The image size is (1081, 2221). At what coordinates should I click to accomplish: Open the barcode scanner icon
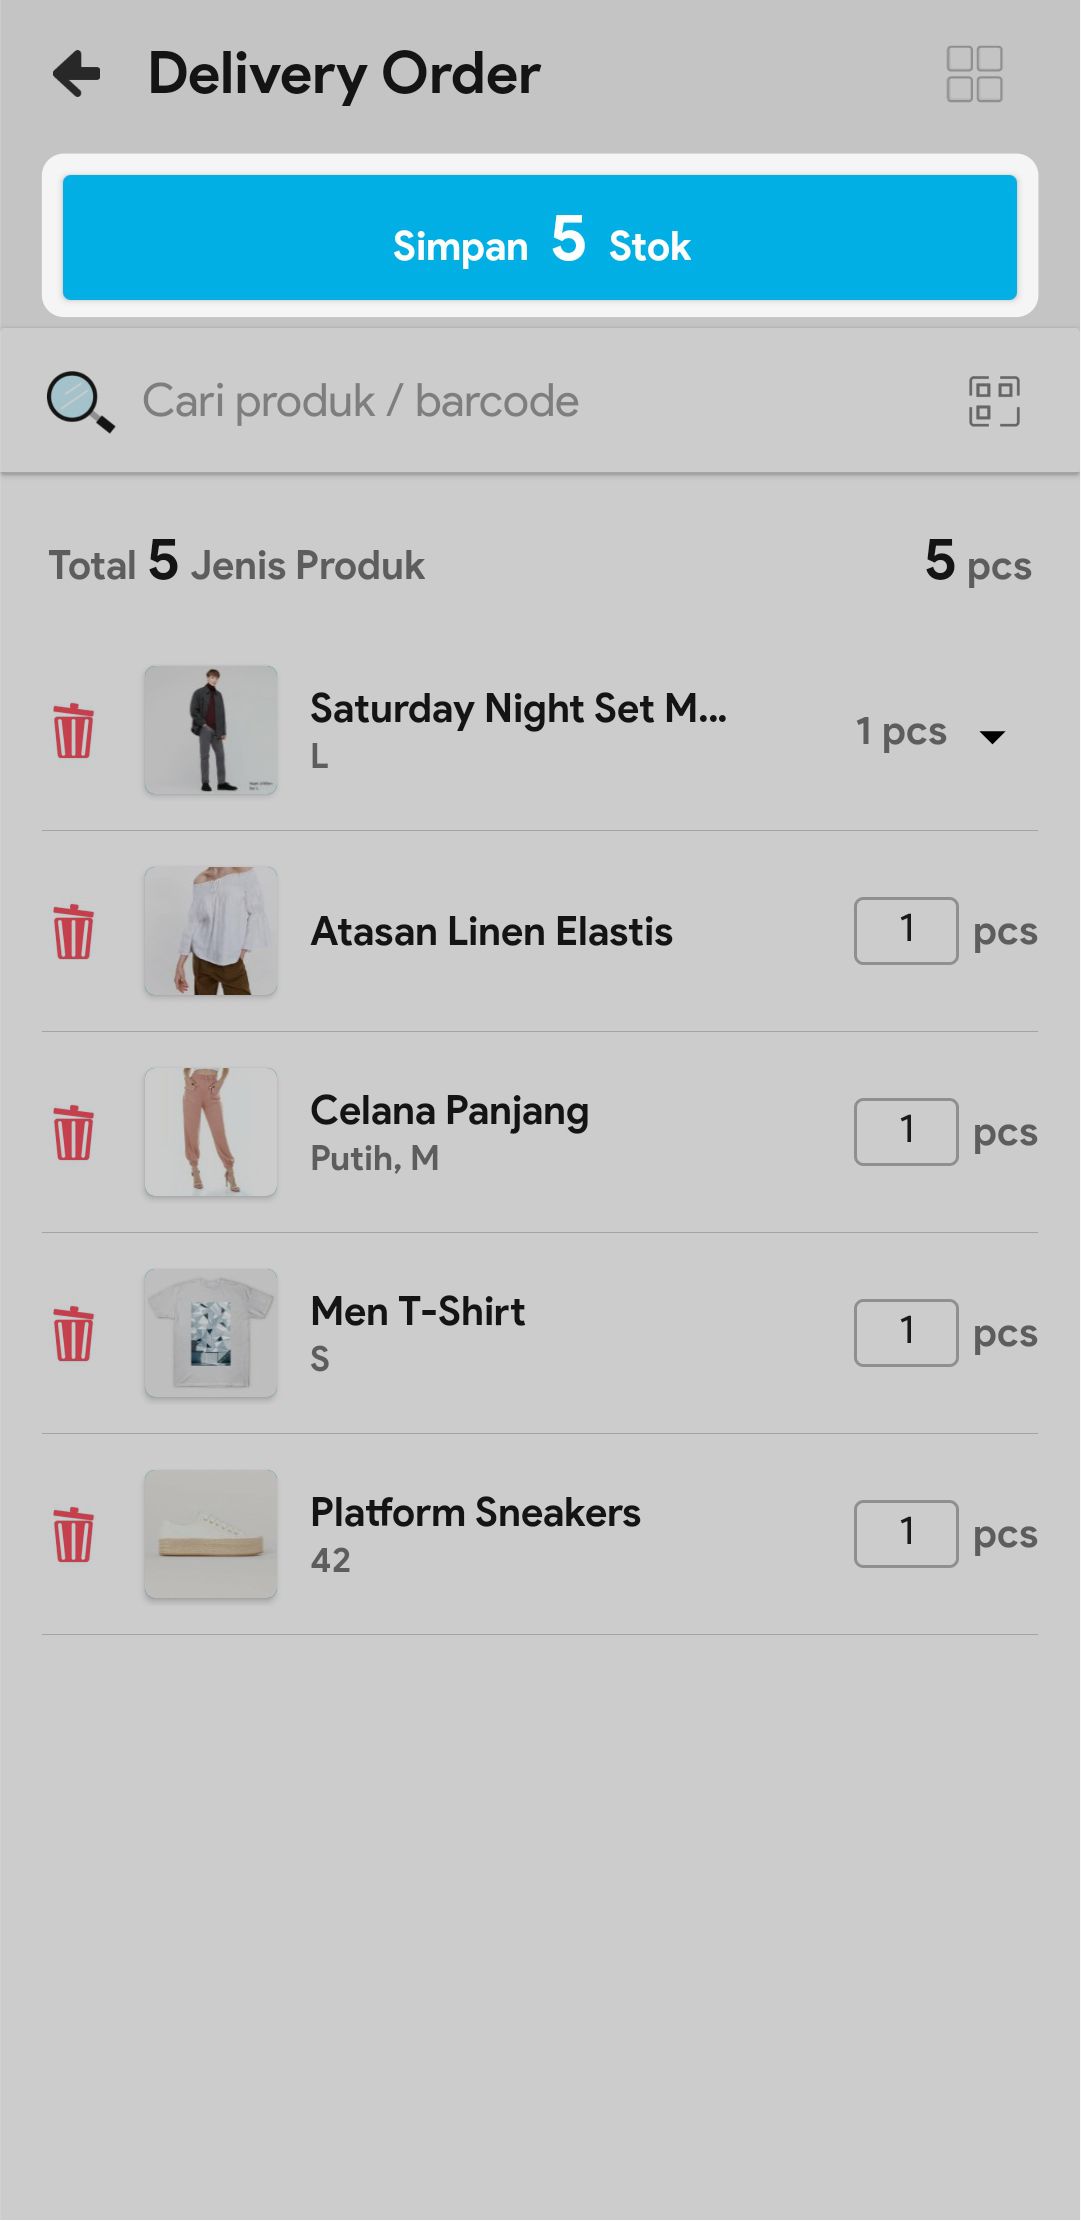(x=994, y=402)
